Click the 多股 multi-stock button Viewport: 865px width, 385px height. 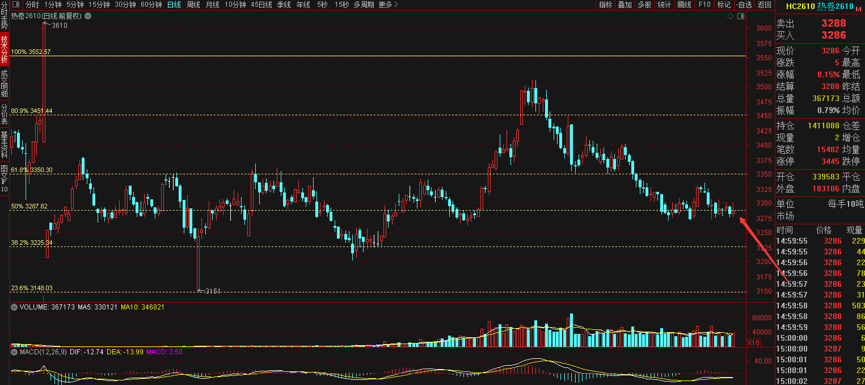(644, 4)
